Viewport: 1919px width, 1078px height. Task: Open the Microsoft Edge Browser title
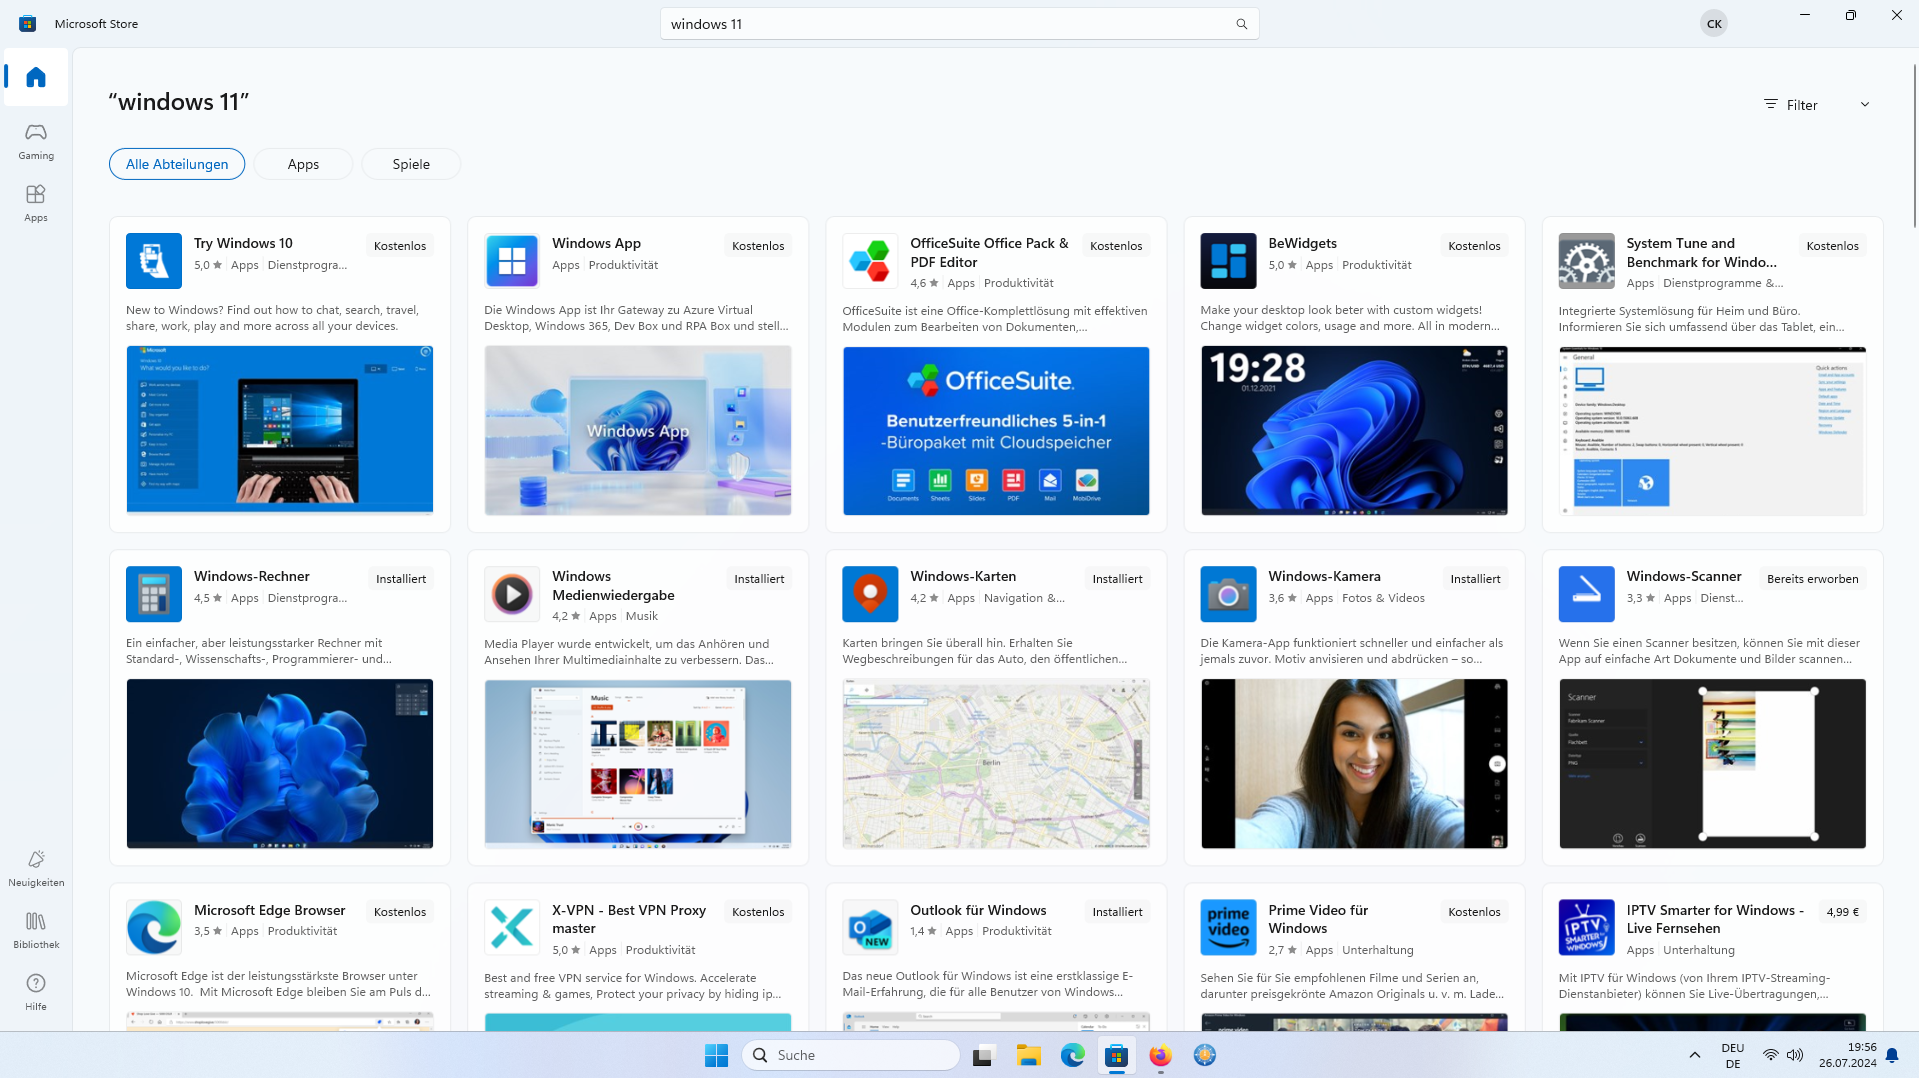click(x=269, y=910)
